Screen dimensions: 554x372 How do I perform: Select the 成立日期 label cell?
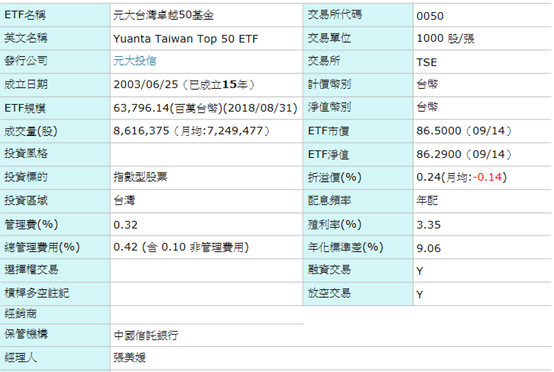(55, 84)
